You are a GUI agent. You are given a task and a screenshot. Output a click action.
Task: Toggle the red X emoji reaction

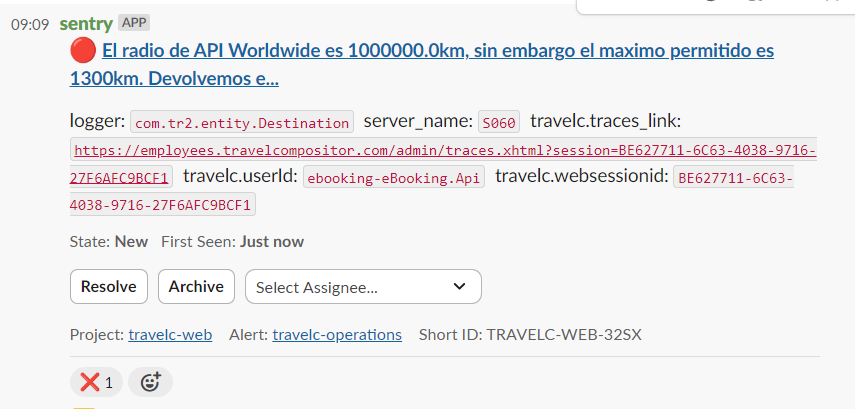pos(96,382)
